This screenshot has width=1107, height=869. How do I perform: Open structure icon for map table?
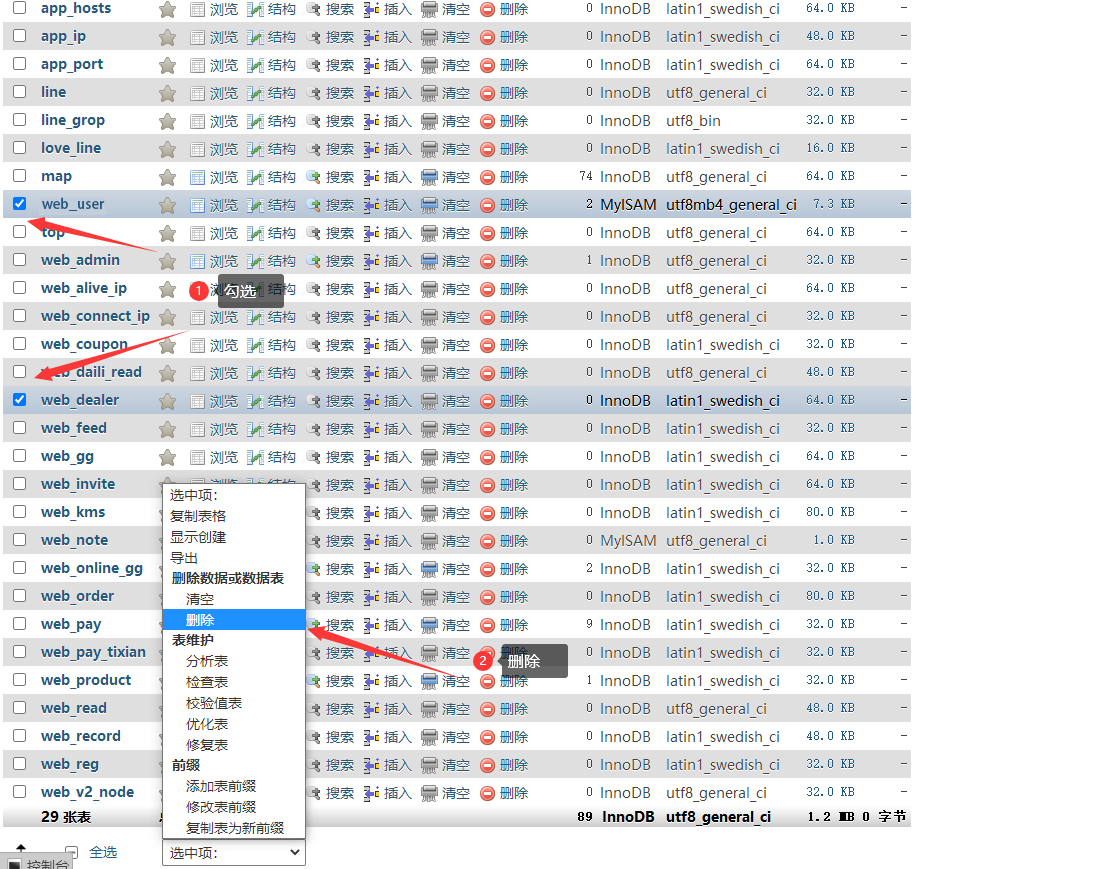(x=255, y=177)
